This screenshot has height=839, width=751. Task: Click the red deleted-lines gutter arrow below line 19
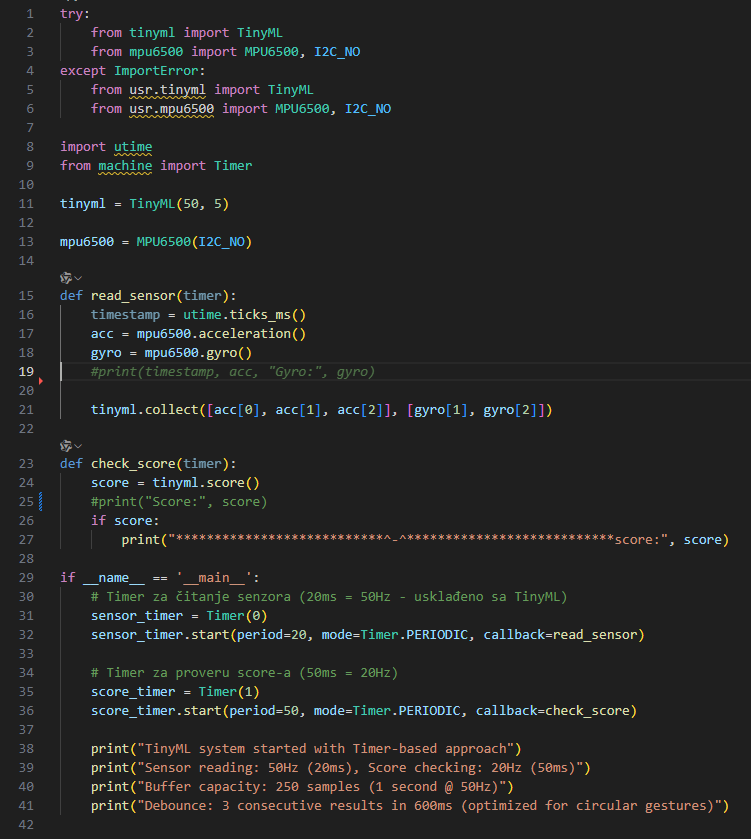[41, 381]
